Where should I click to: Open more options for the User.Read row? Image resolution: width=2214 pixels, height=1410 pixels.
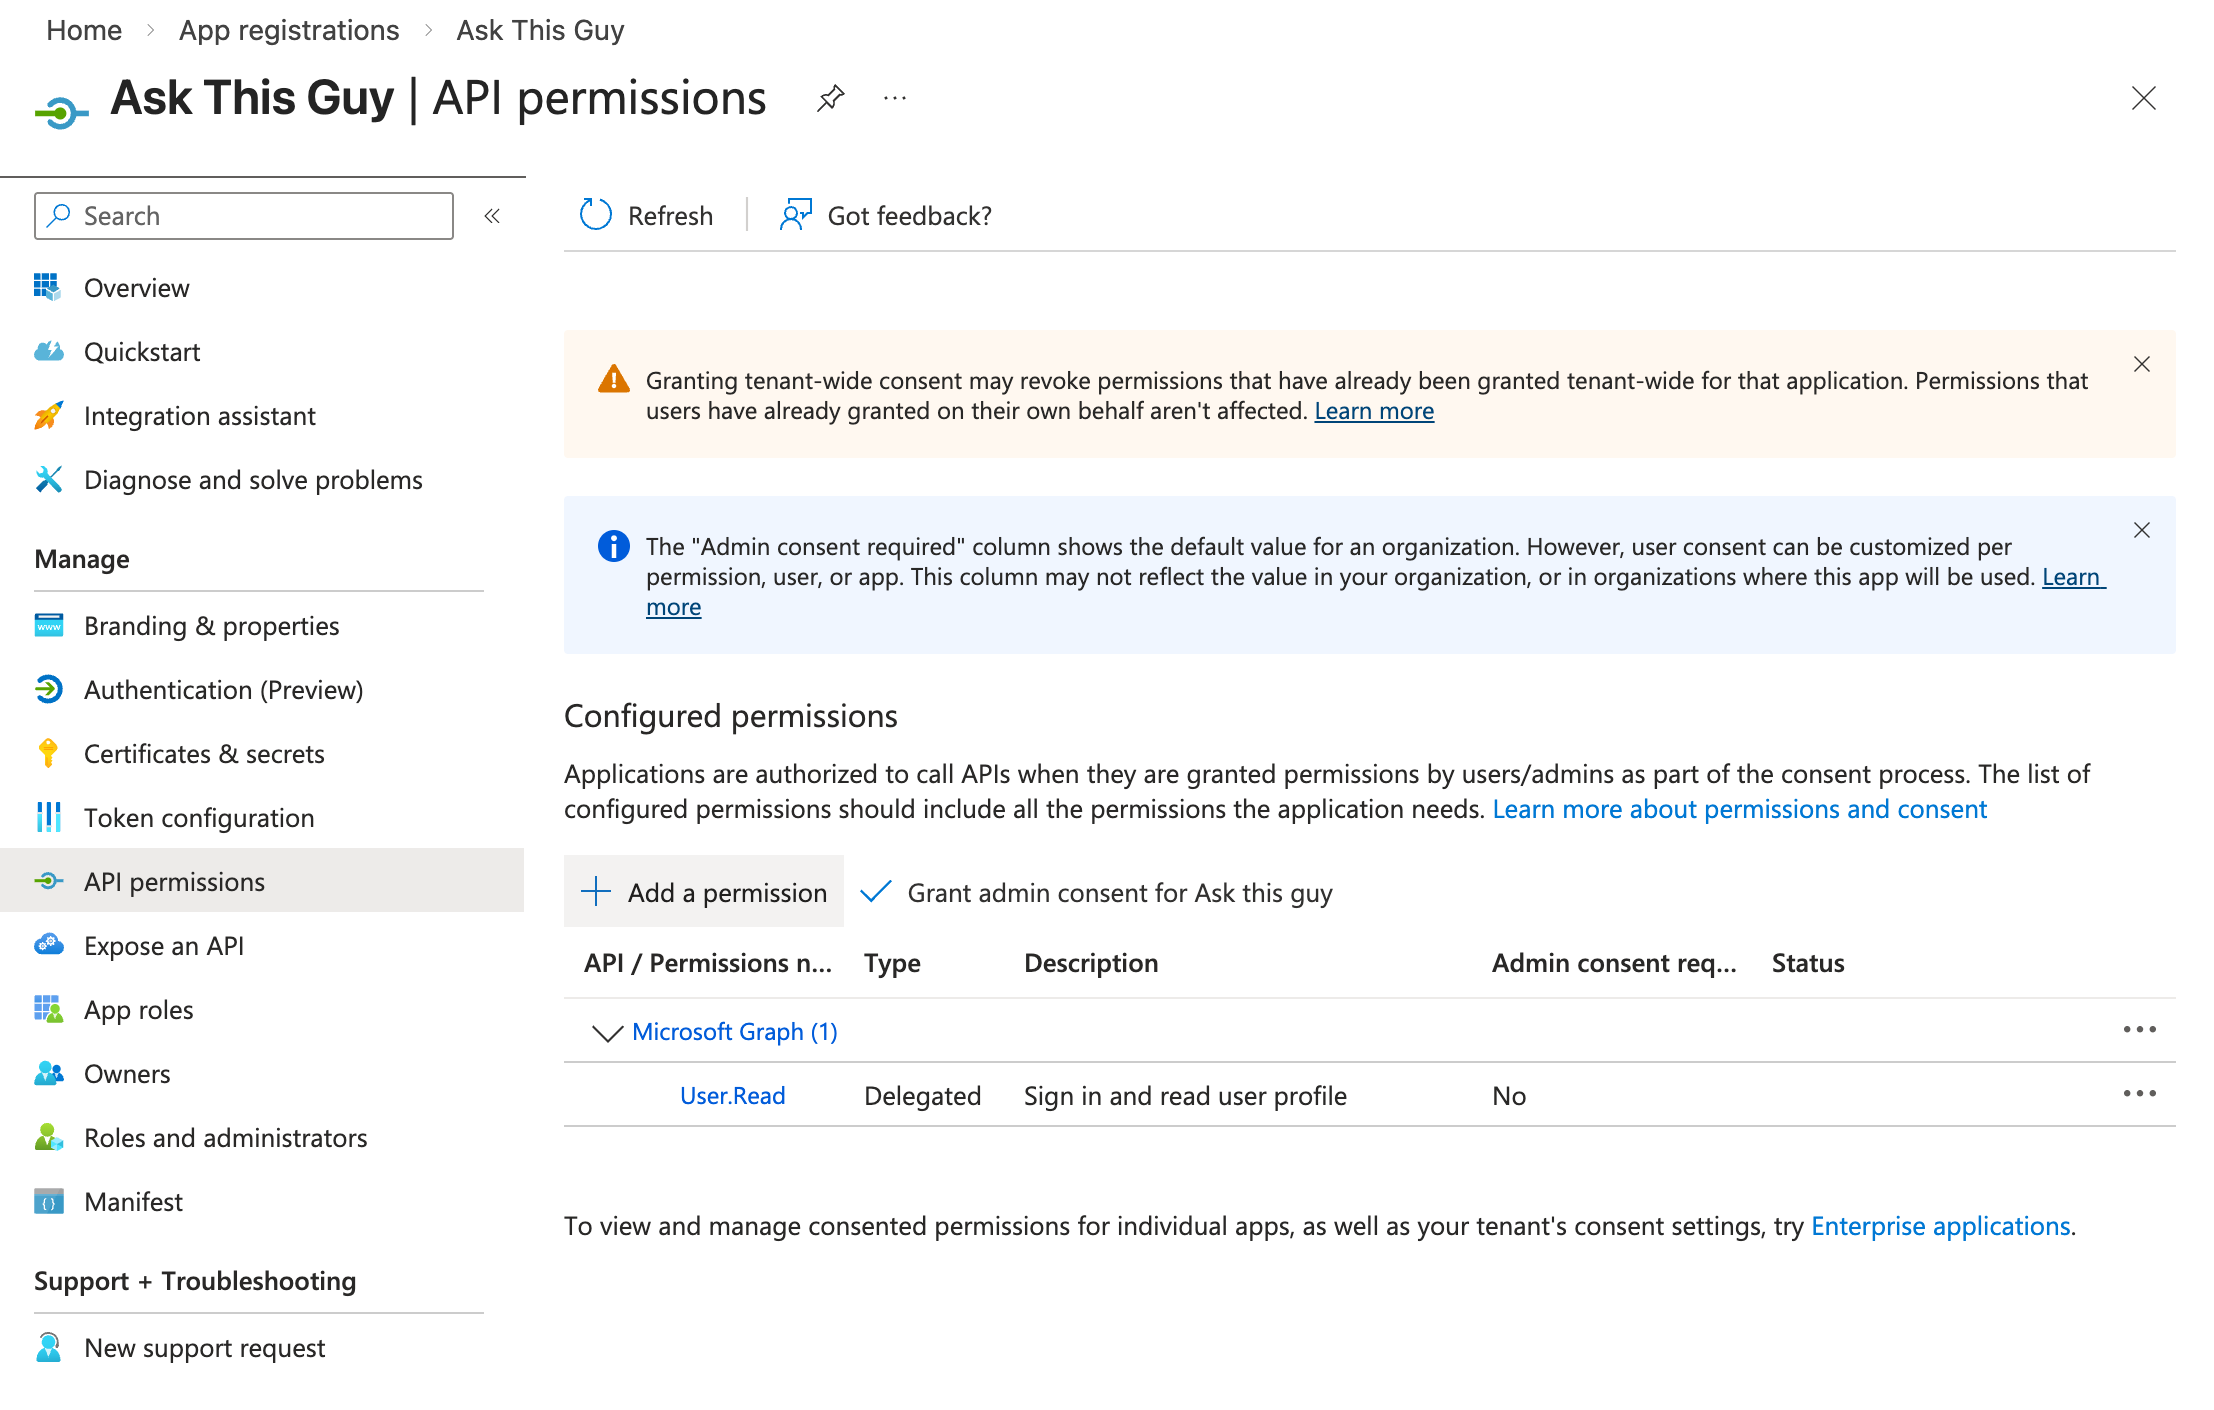[x=2139, y=1093]
